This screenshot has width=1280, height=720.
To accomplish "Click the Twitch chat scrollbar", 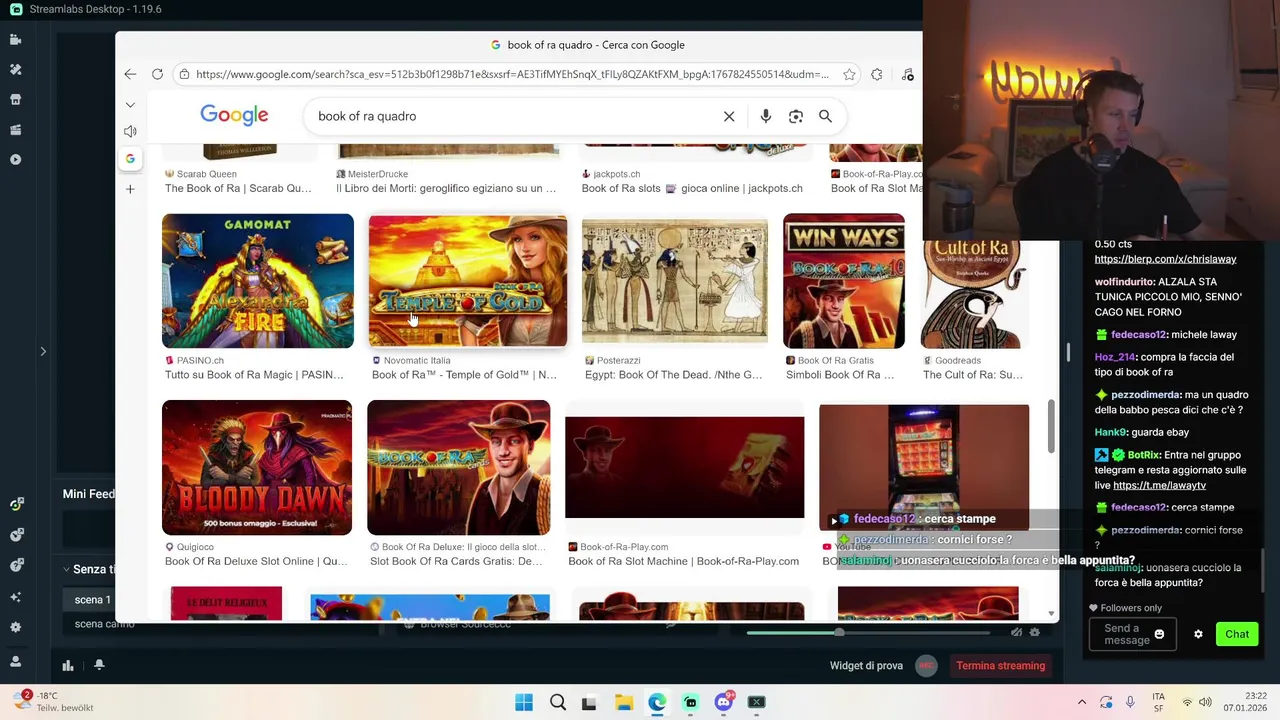I will 1263,570.
